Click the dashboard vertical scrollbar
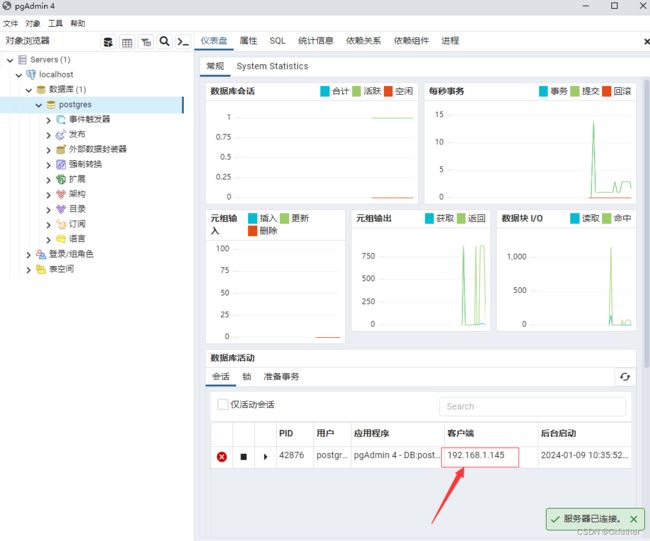650x541 pixels. pos(647,224)
